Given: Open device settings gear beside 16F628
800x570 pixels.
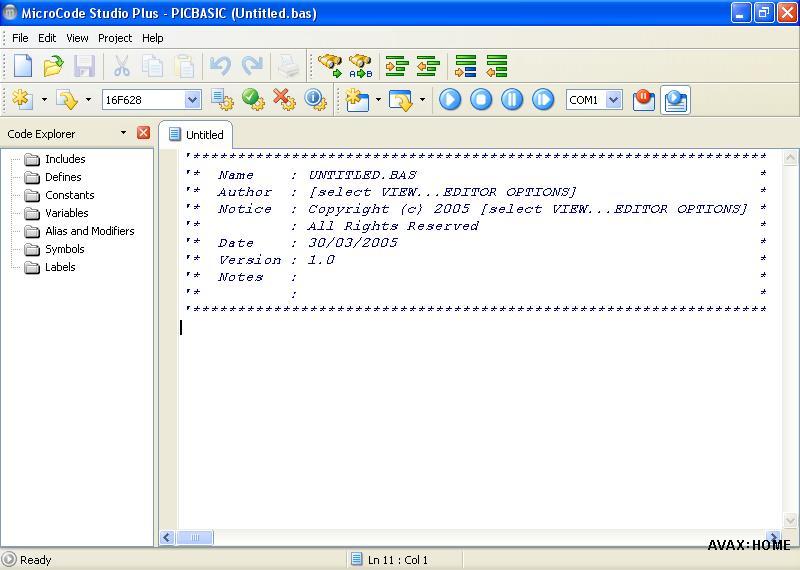Looking at the screenshot, I should [x=222, y=99].
